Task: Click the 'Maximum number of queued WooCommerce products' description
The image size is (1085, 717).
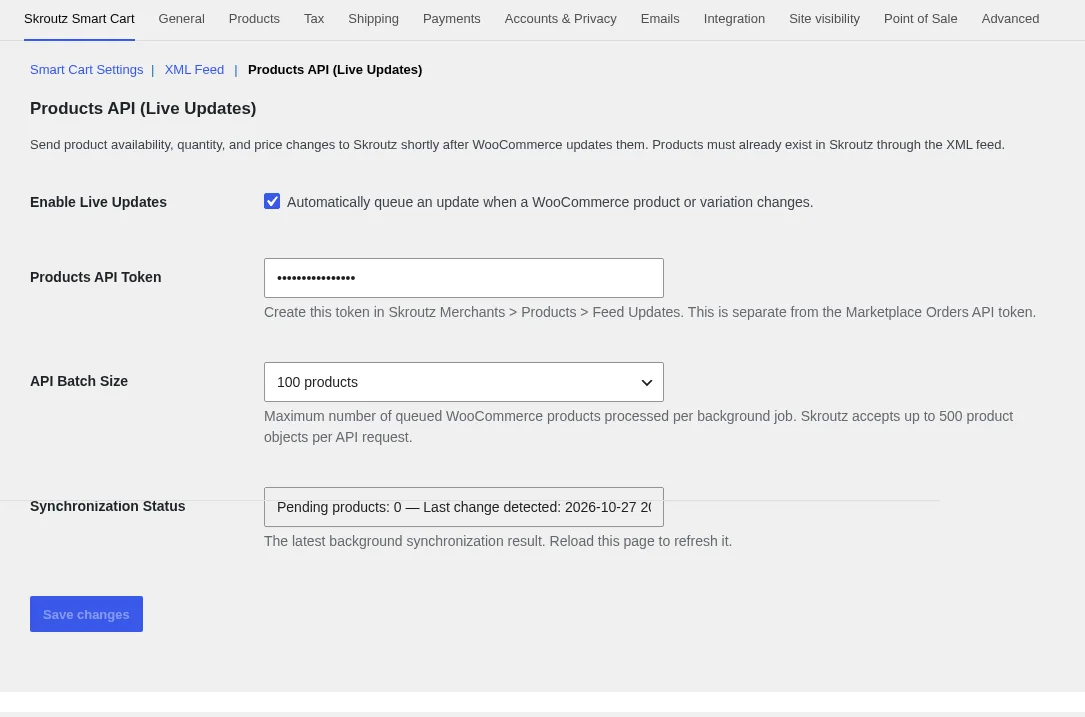Action: (638, 426)
